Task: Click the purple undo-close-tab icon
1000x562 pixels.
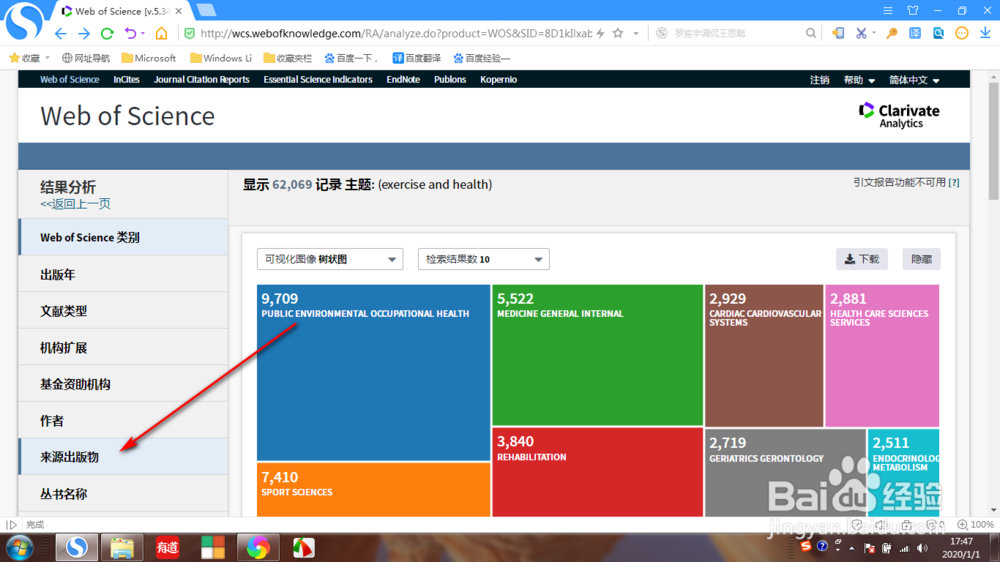Action: click(131, 33)
